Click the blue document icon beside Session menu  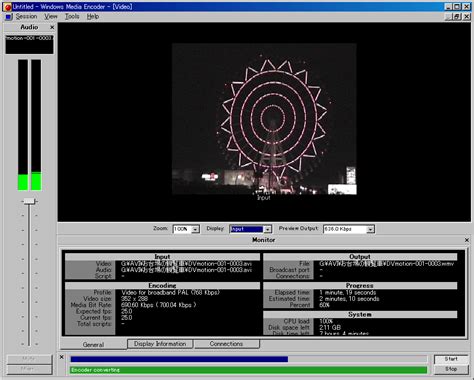[x=8, y=16]
